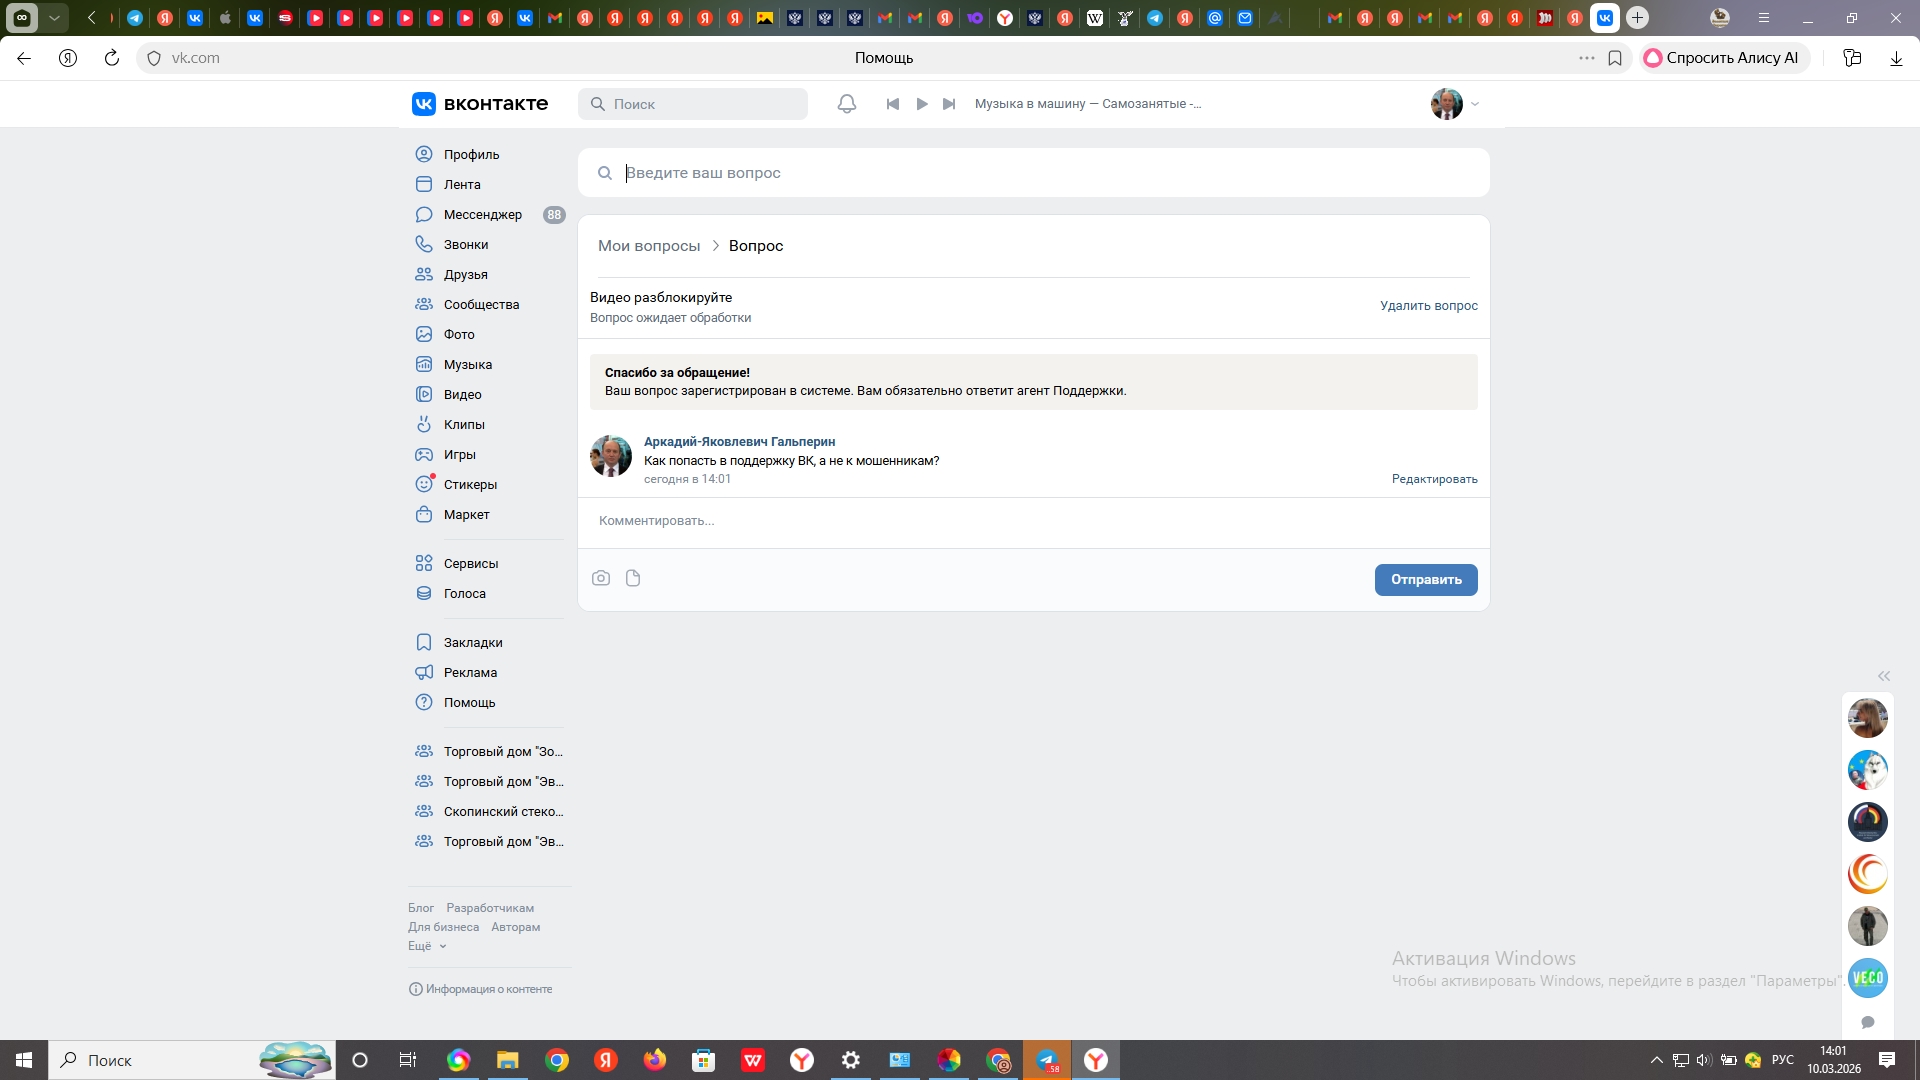Viewport: 1920px width, 1080px height.
Task: Collapse the side chat panel arrows
Action: pyautogui.click(x=1884, y=676)
